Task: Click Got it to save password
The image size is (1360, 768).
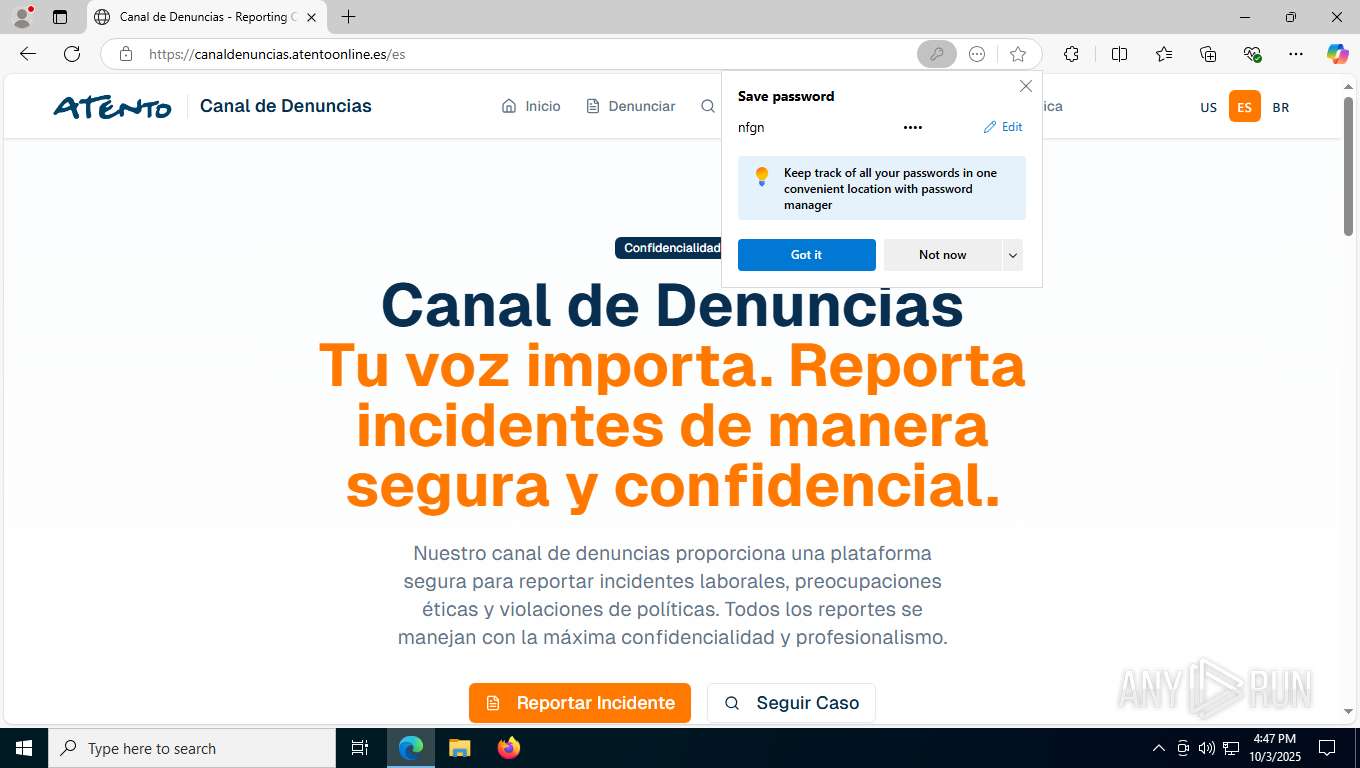Action: click(806, 255)
